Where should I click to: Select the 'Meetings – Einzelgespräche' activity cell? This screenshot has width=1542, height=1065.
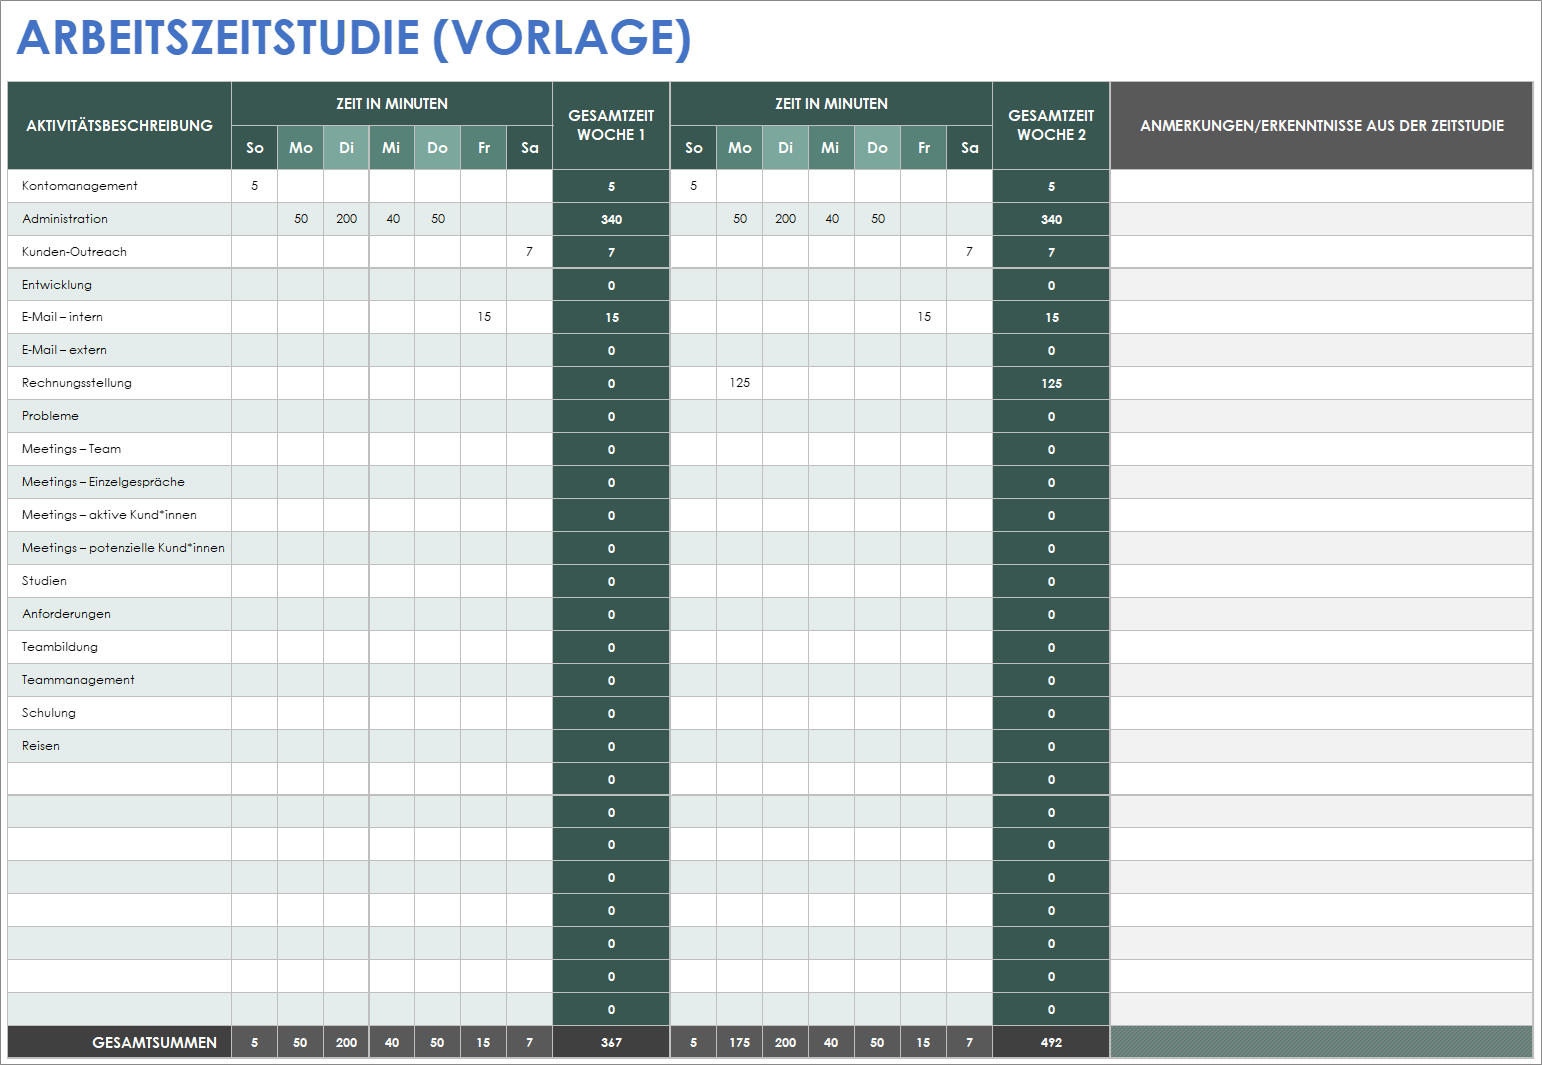pyautogui.click(x=120, y=482)
